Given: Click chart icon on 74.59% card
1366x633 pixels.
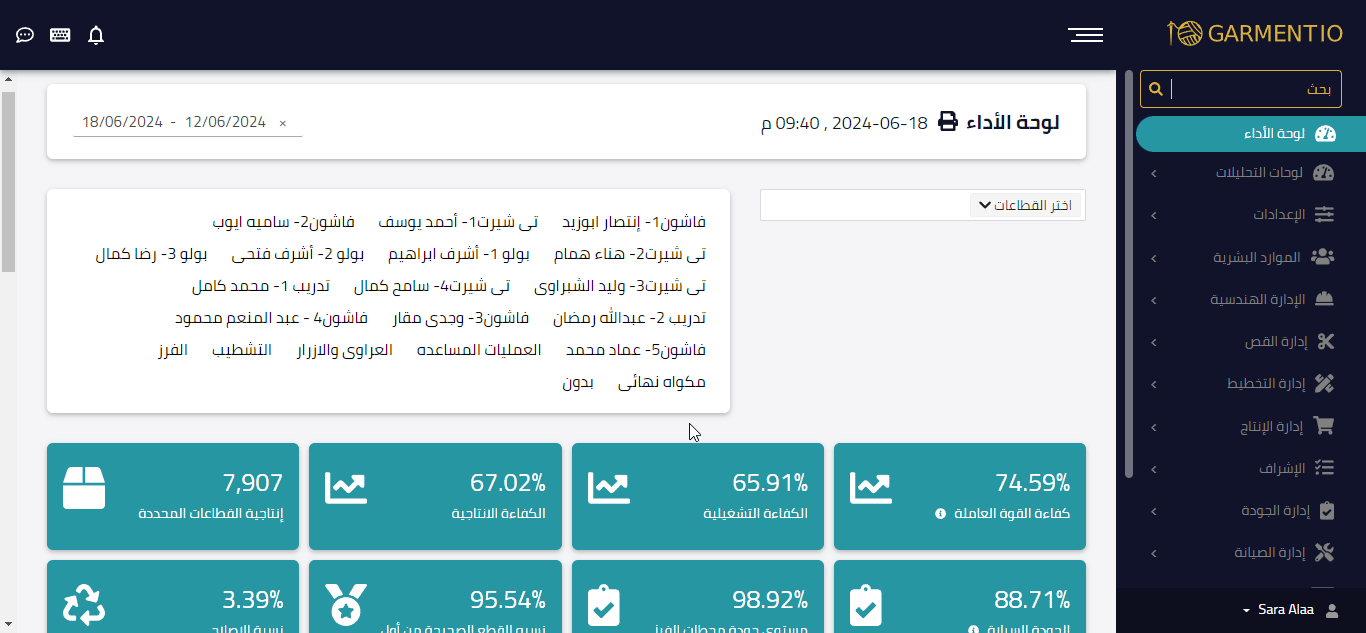Looking at the screenshot, I should (871, 488).
